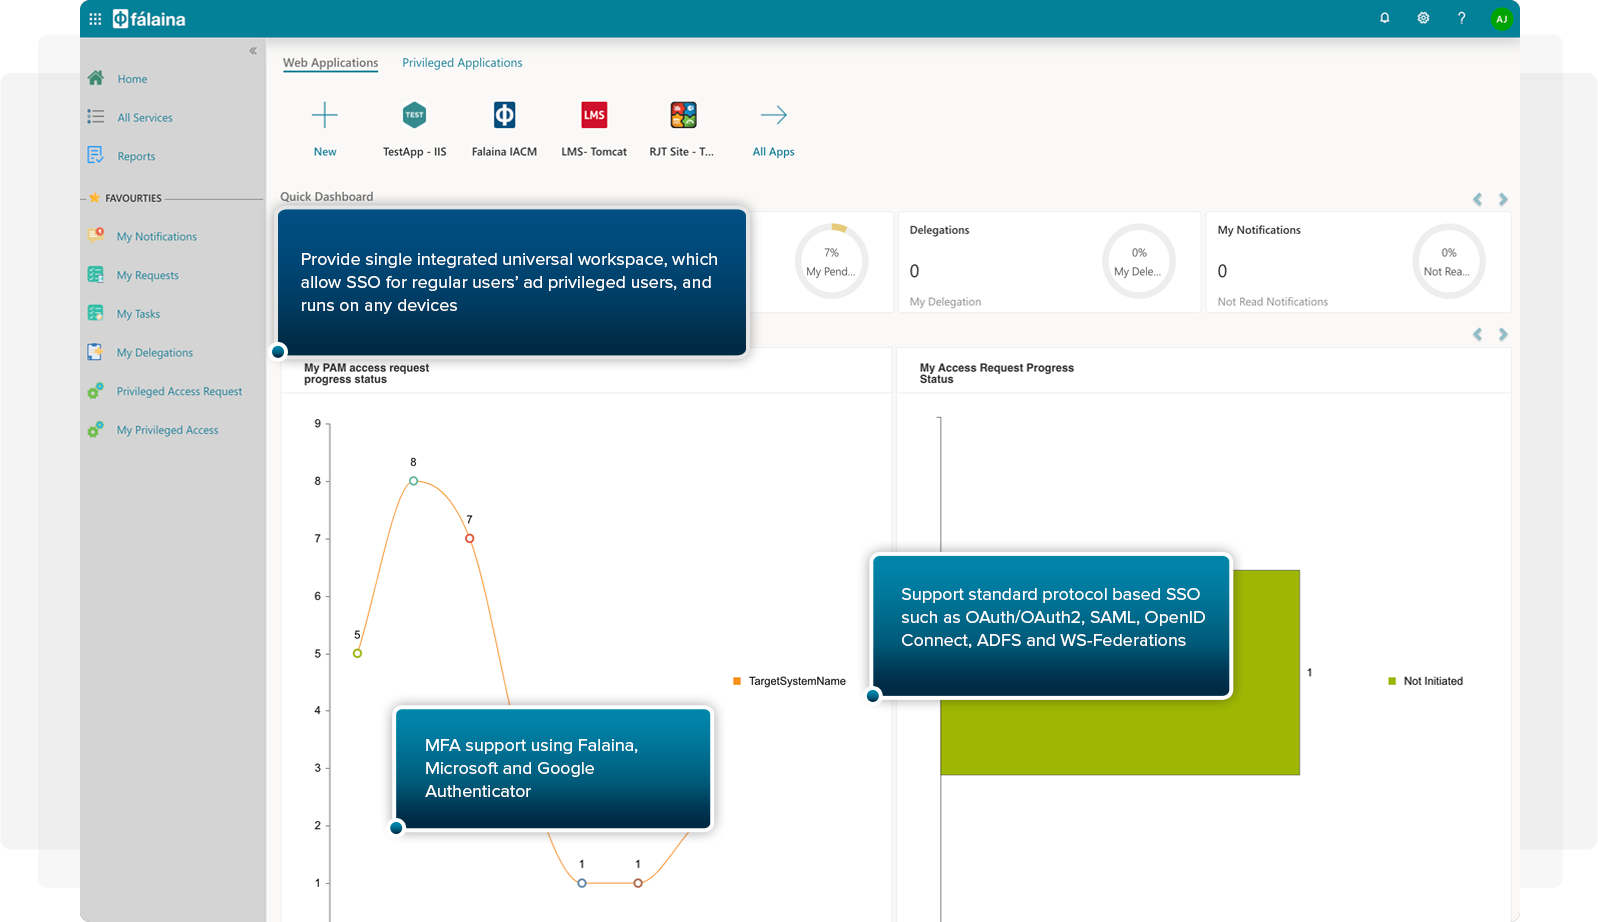The width and height of the screenshot is (1598, 922).
Task: Open My Privileged Access link
Action: [167, 431]
